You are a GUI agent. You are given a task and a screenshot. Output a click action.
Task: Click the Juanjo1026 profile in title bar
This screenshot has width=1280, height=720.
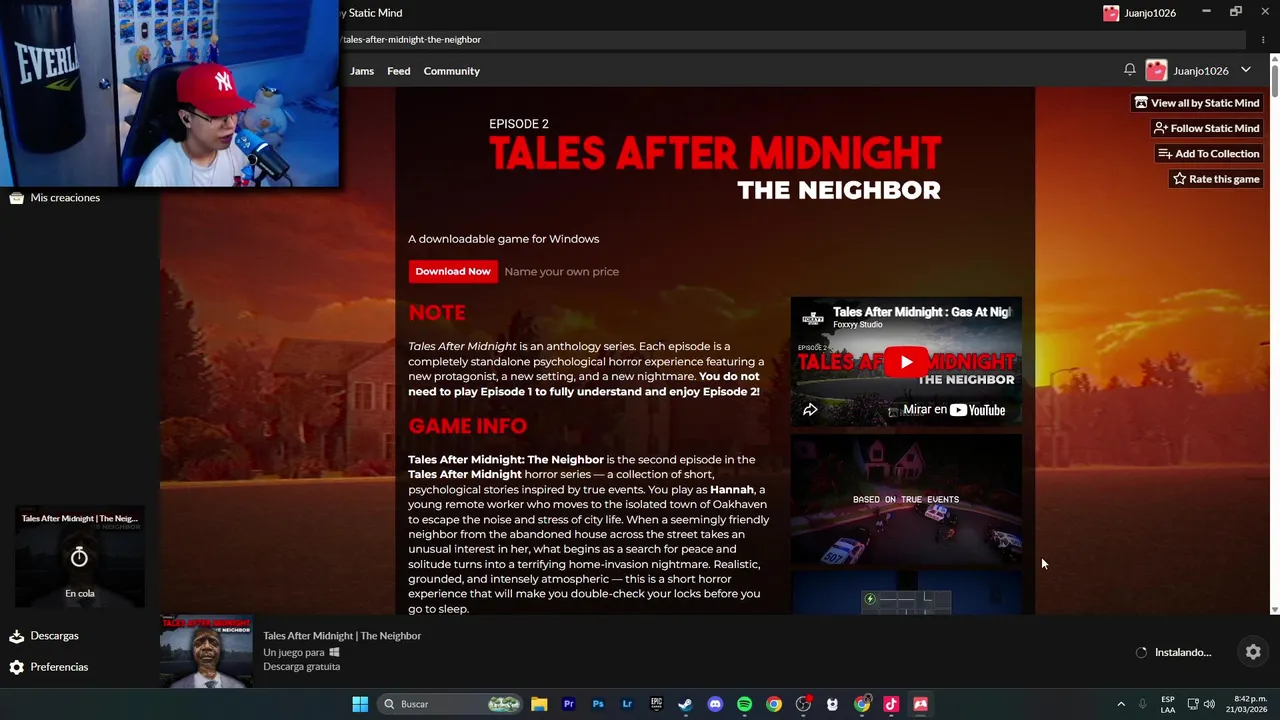(1139, 13)
